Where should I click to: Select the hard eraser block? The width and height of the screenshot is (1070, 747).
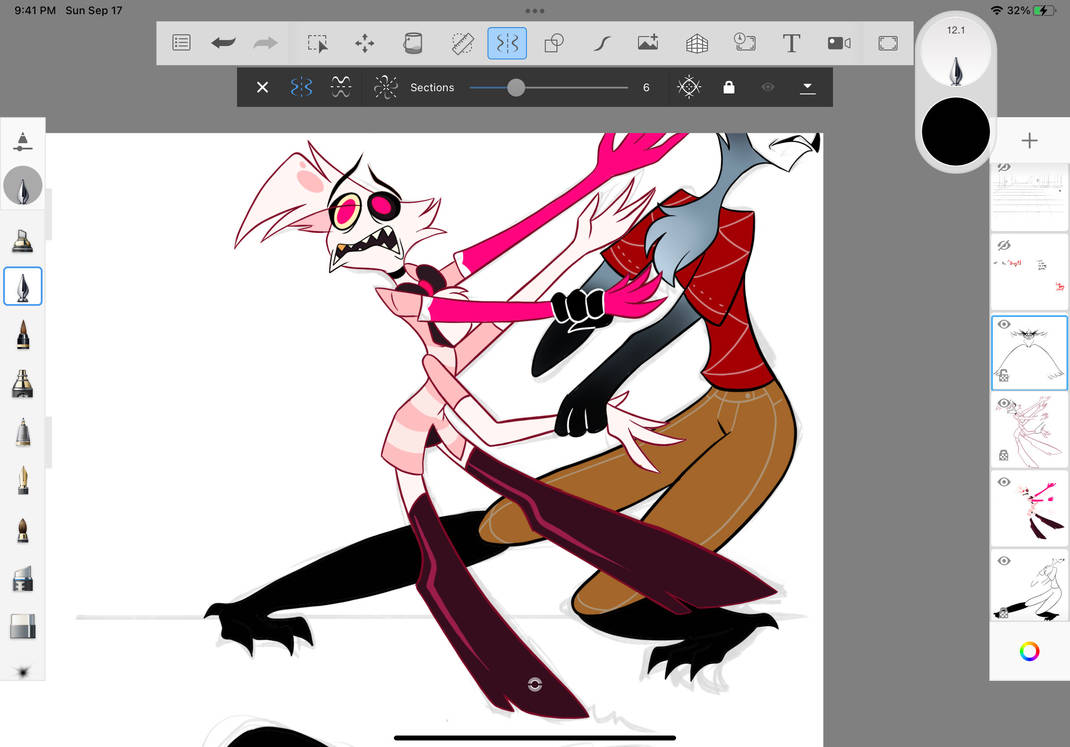(x=23, y=627)
